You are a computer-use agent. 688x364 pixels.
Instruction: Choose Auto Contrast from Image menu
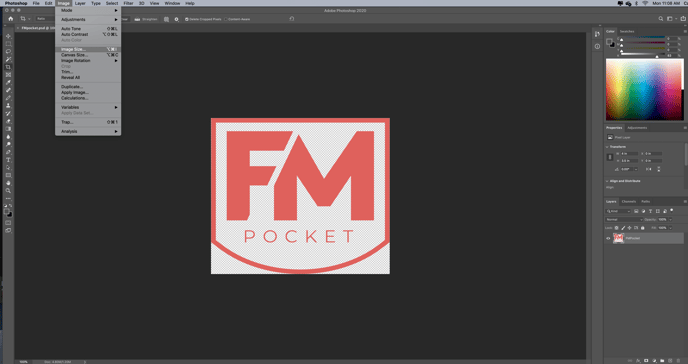88,34
